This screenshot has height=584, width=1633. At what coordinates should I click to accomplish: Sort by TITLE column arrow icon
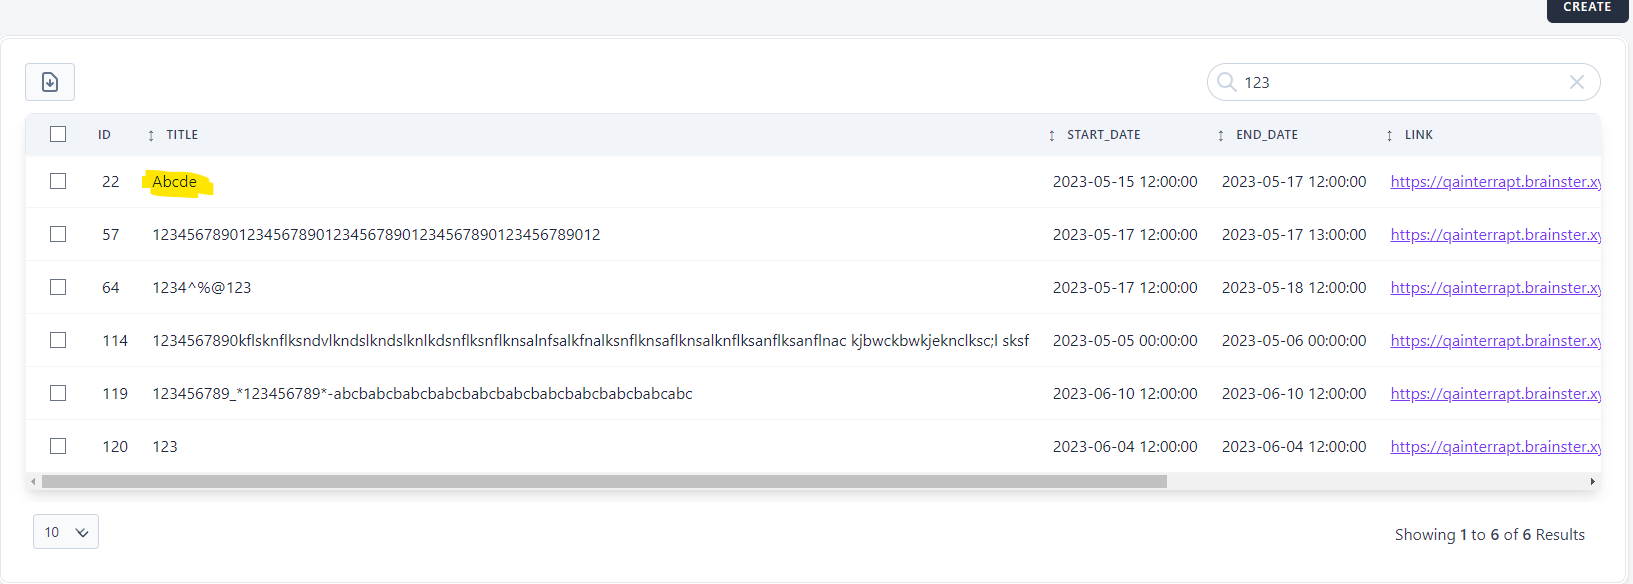(151, 135)
